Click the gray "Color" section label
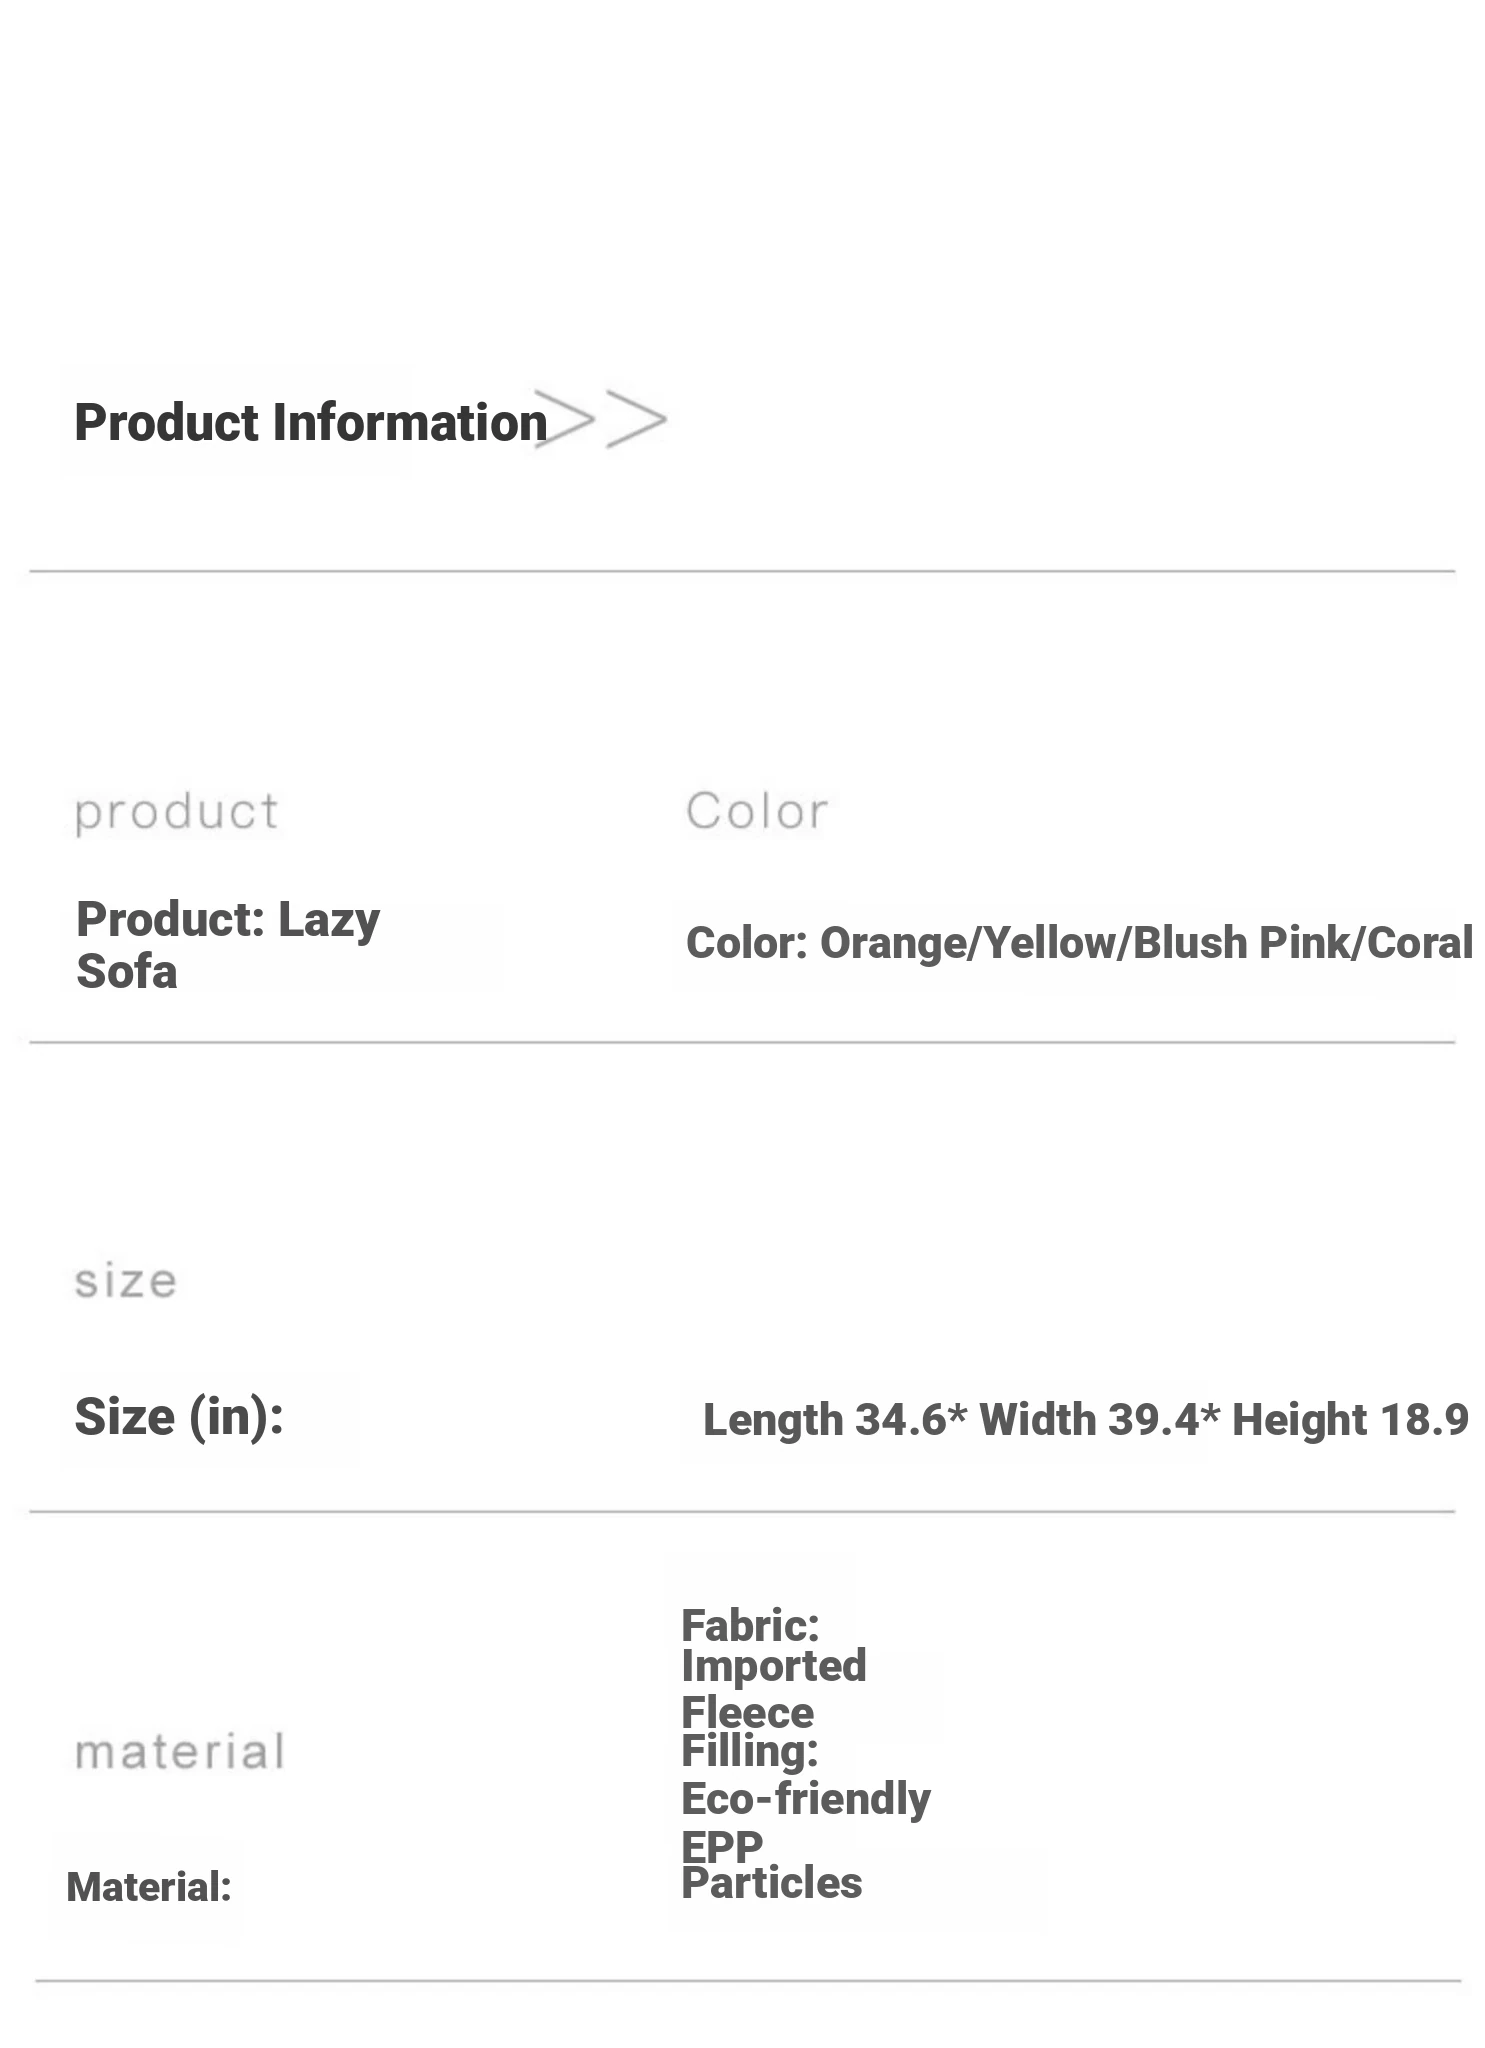Screen dimensions: 1485x2048 pos(757,811)
